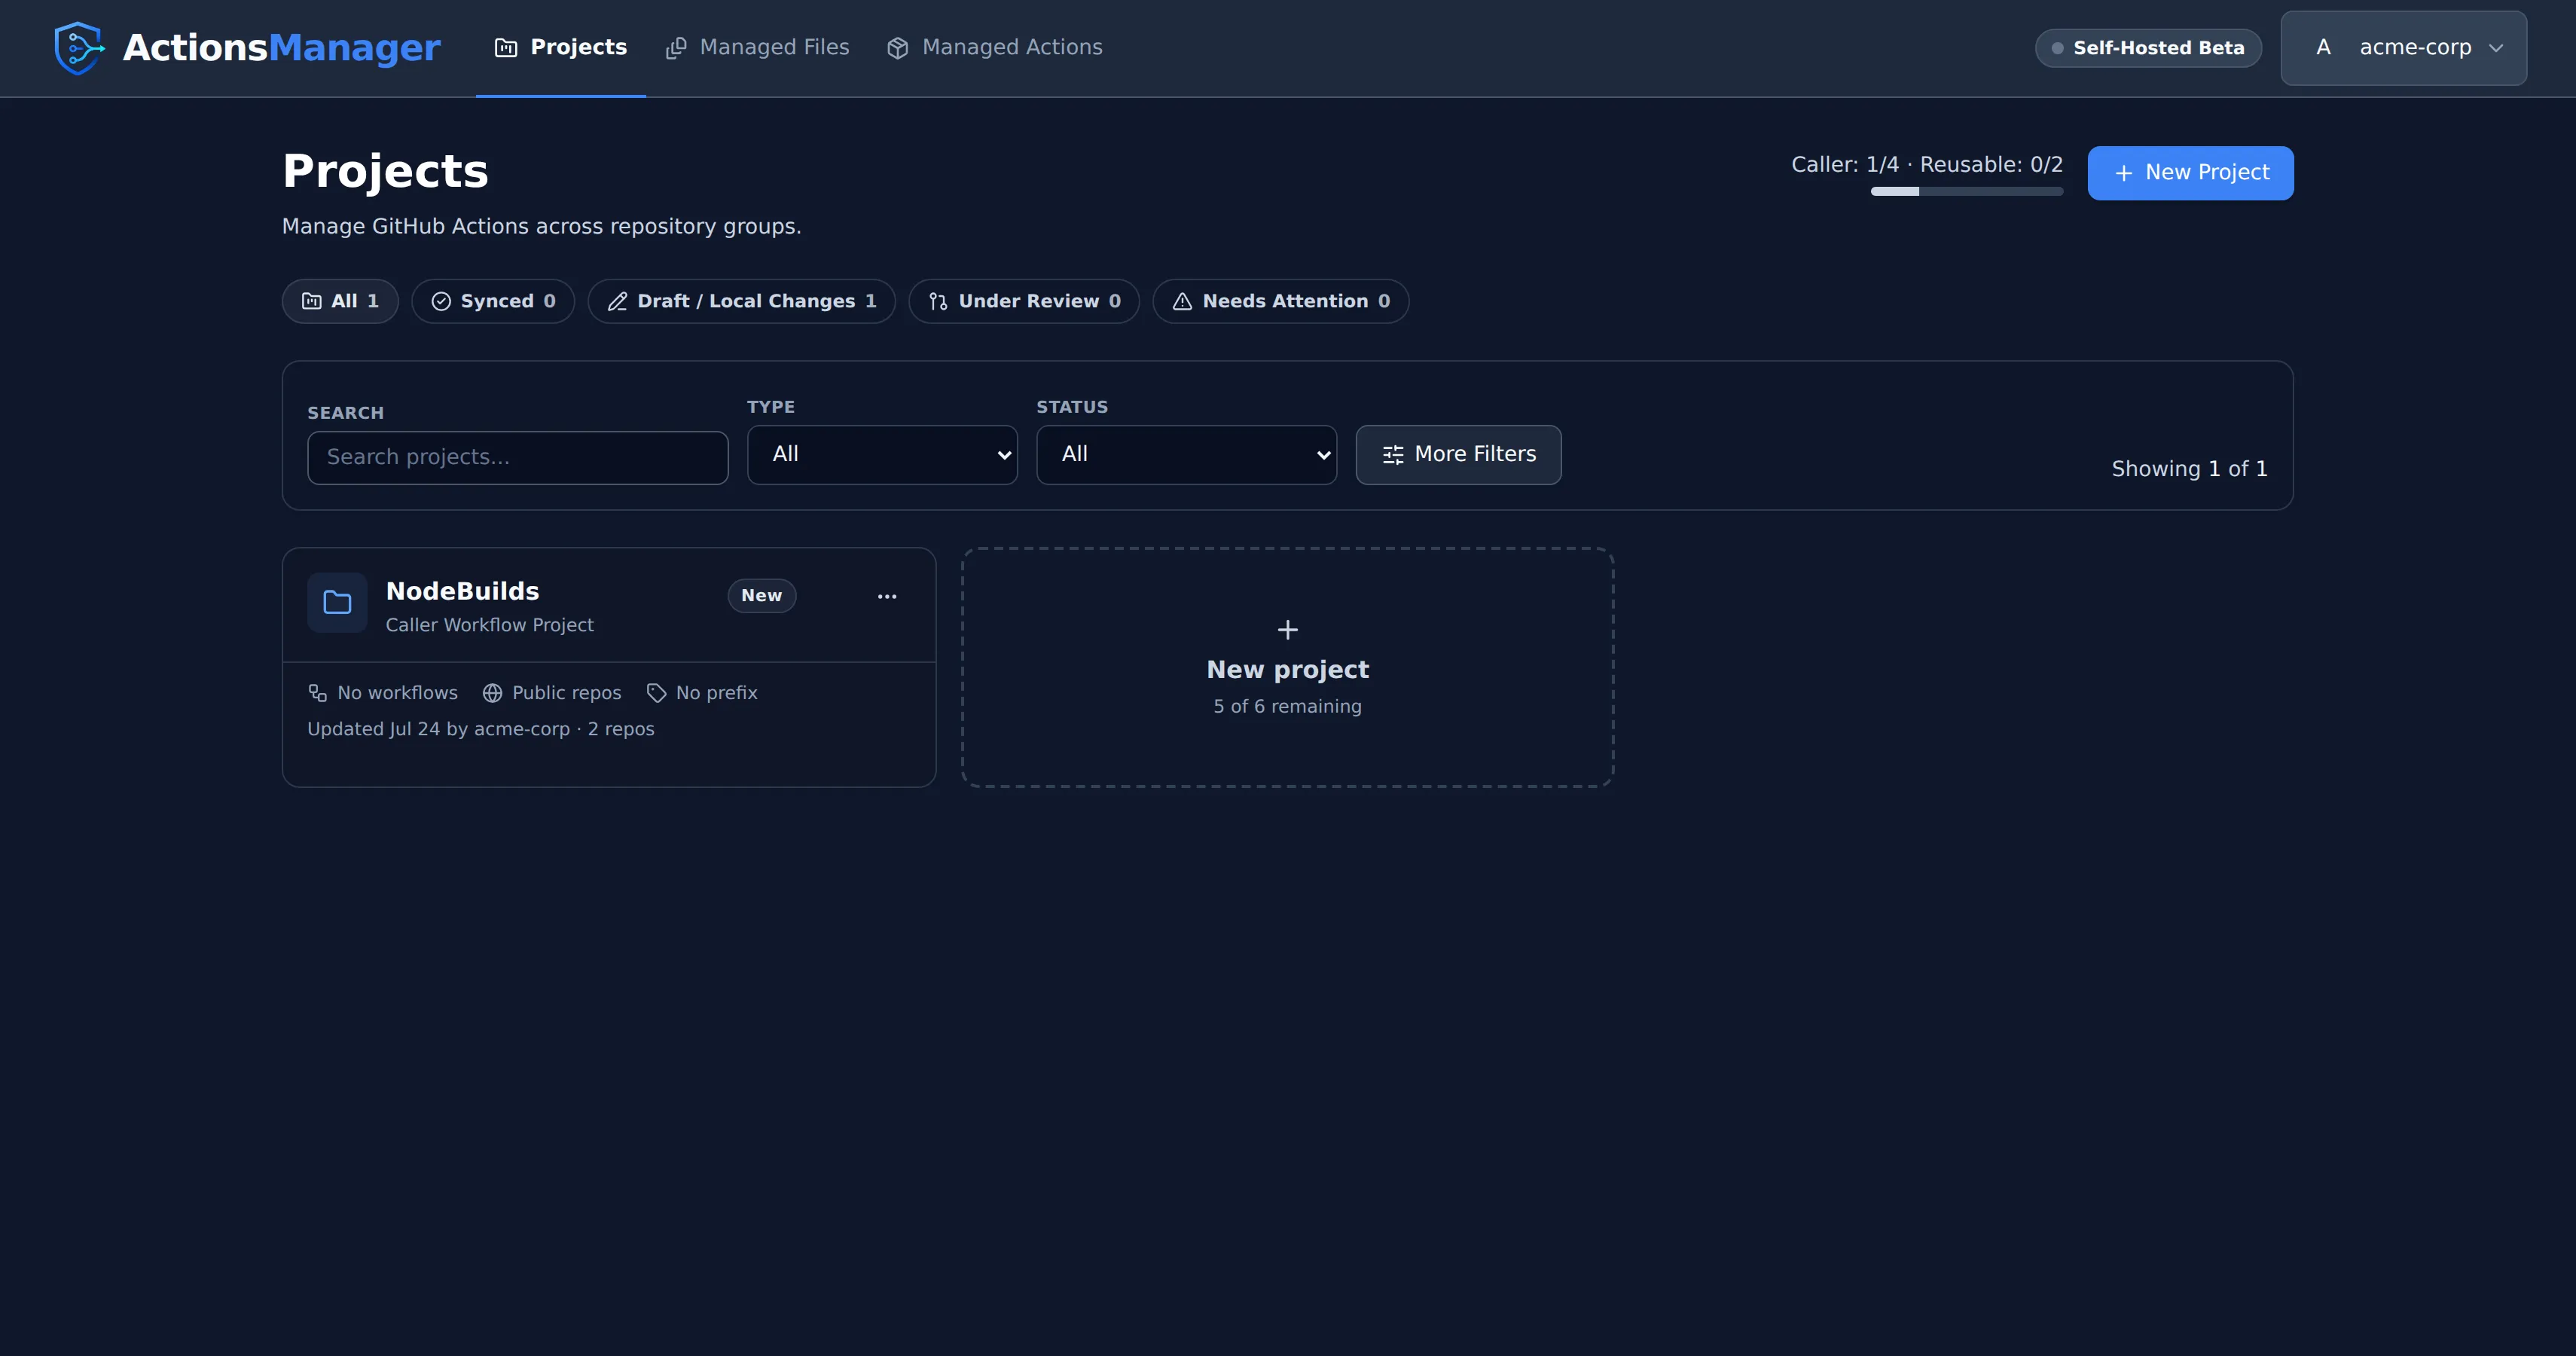
Task: Click the ActionsManager brand name
Action: tap(281, 48)
